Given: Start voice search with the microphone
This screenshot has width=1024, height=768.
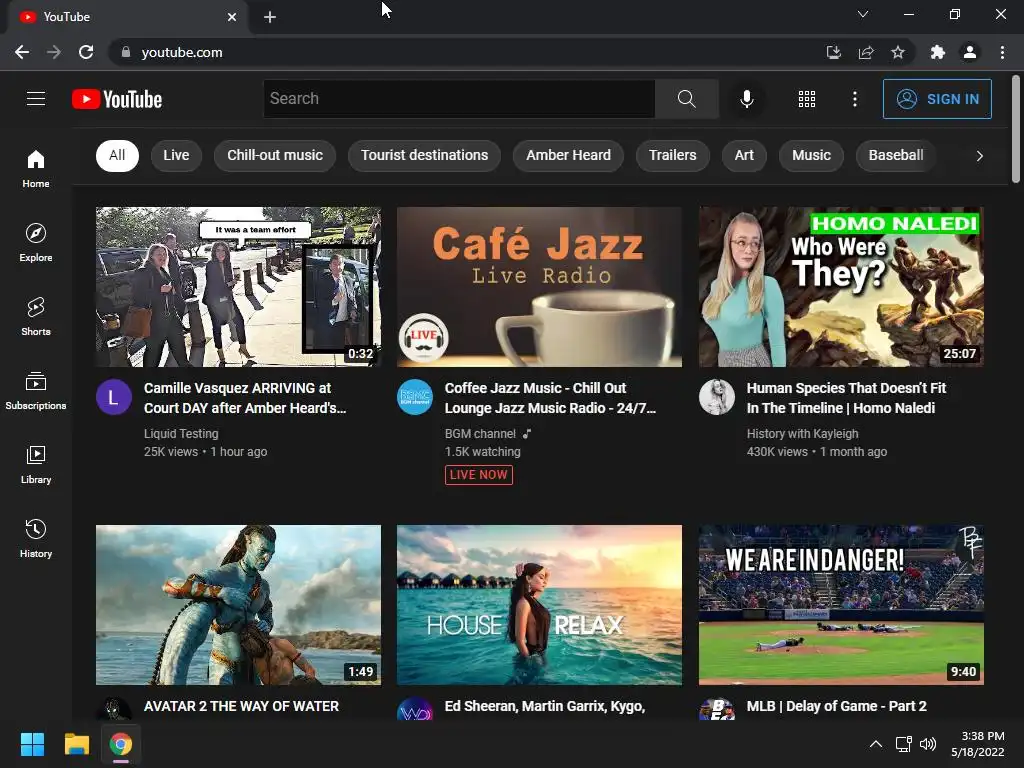Looking at the screenshot, I should point(746,99).
